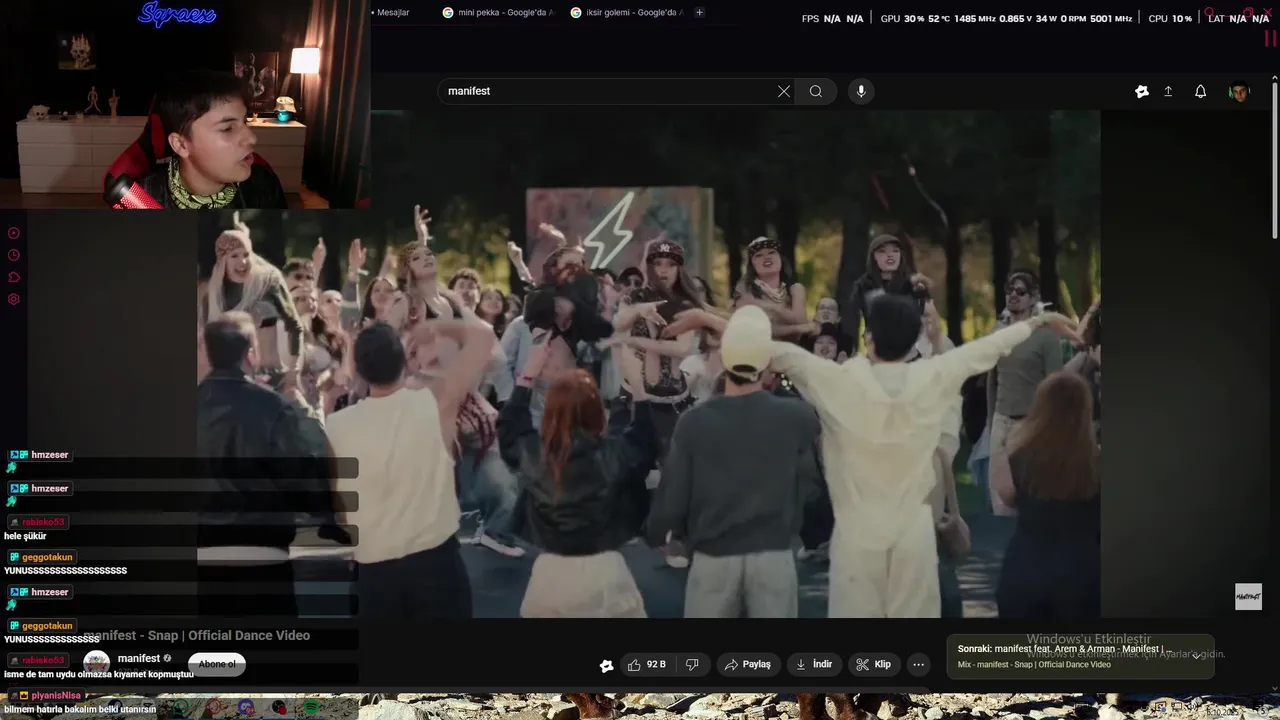Viewport: 1280px width, 720px height.
Task: Click the first sidebar circle icon
Action: [14, 233]
